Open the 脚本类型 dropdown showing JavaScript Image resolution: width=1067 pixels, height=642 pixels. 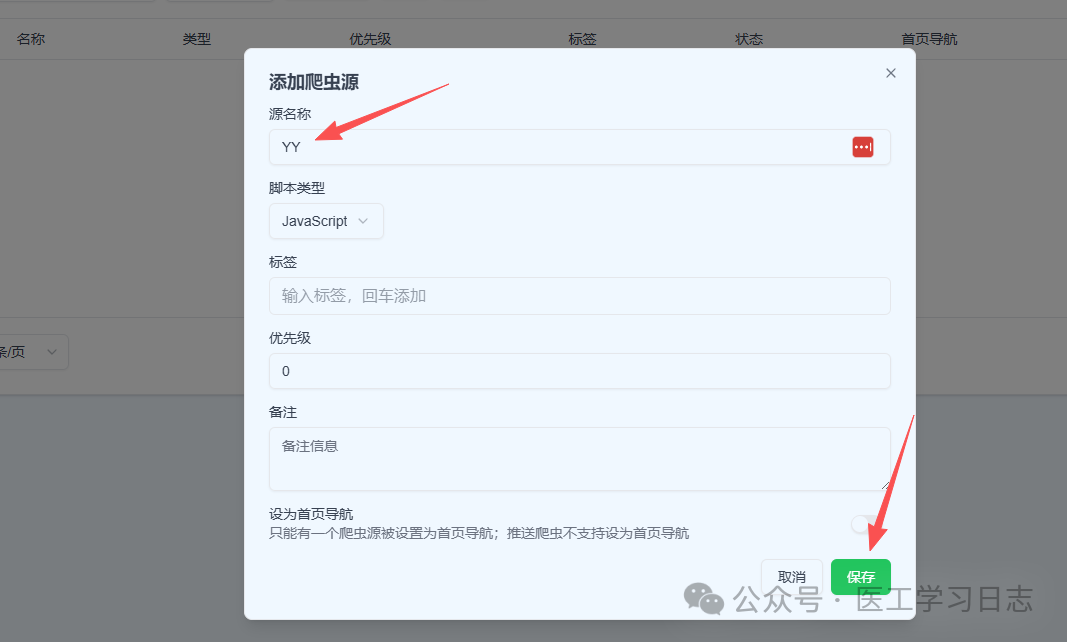[326, 221]
